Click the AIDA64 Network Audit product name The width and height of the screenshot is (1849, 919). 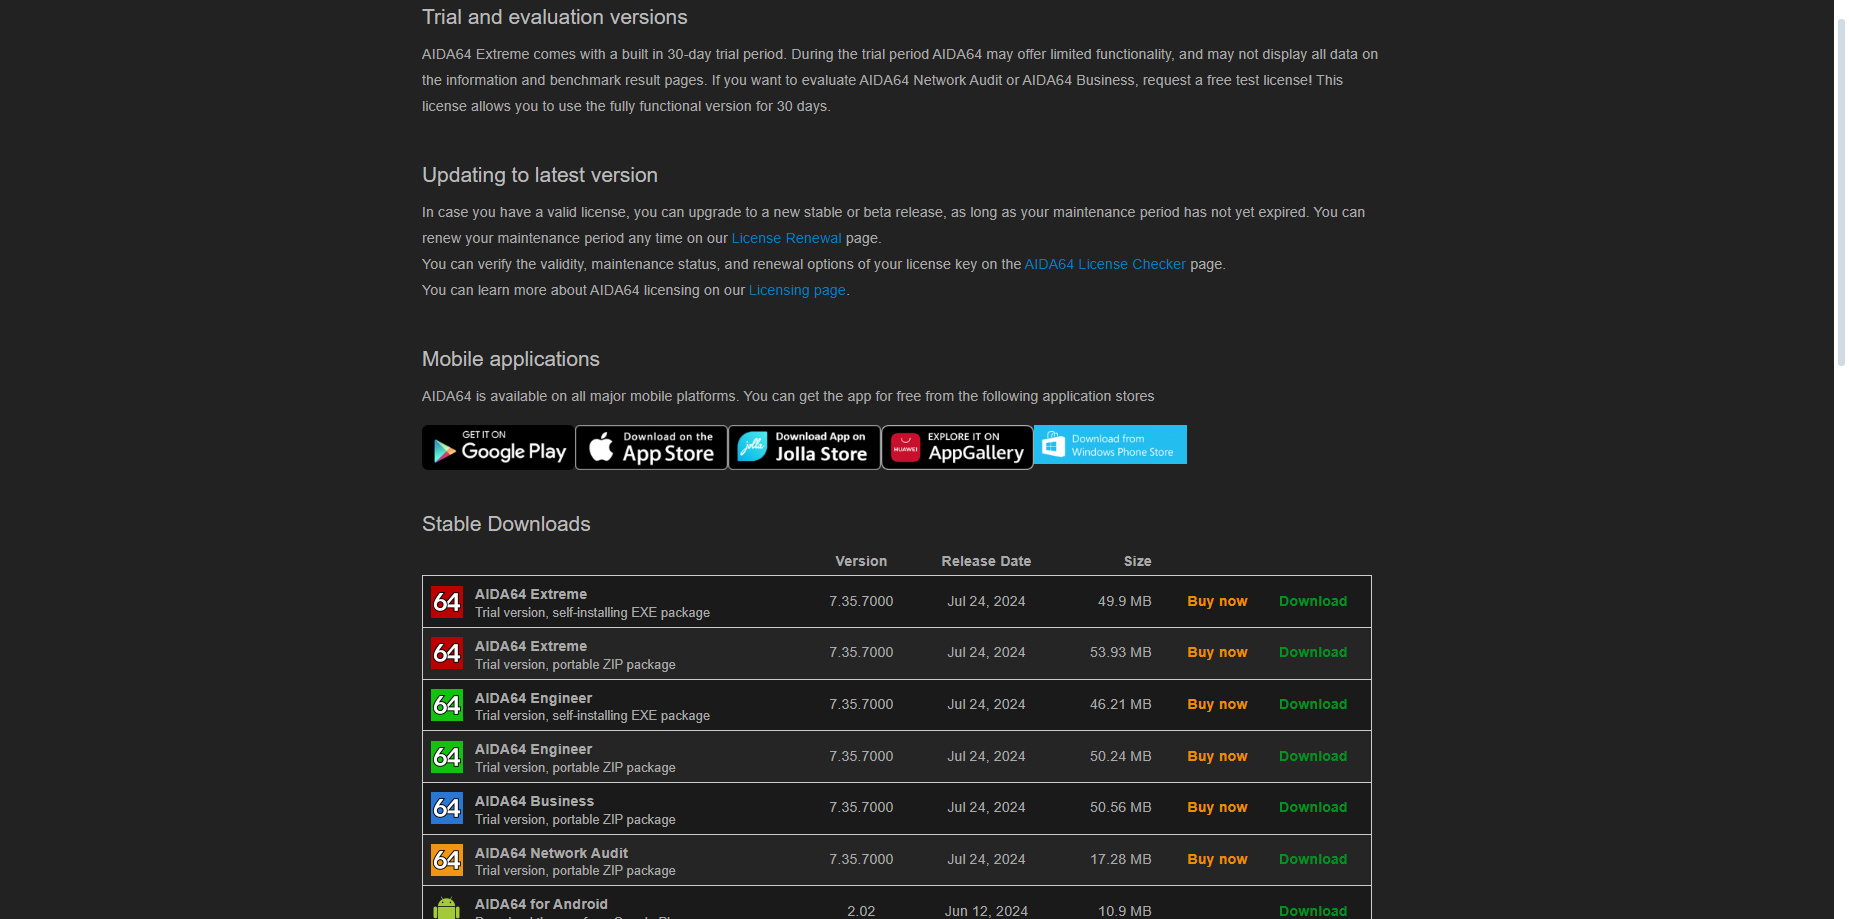[x=552, y=853]
